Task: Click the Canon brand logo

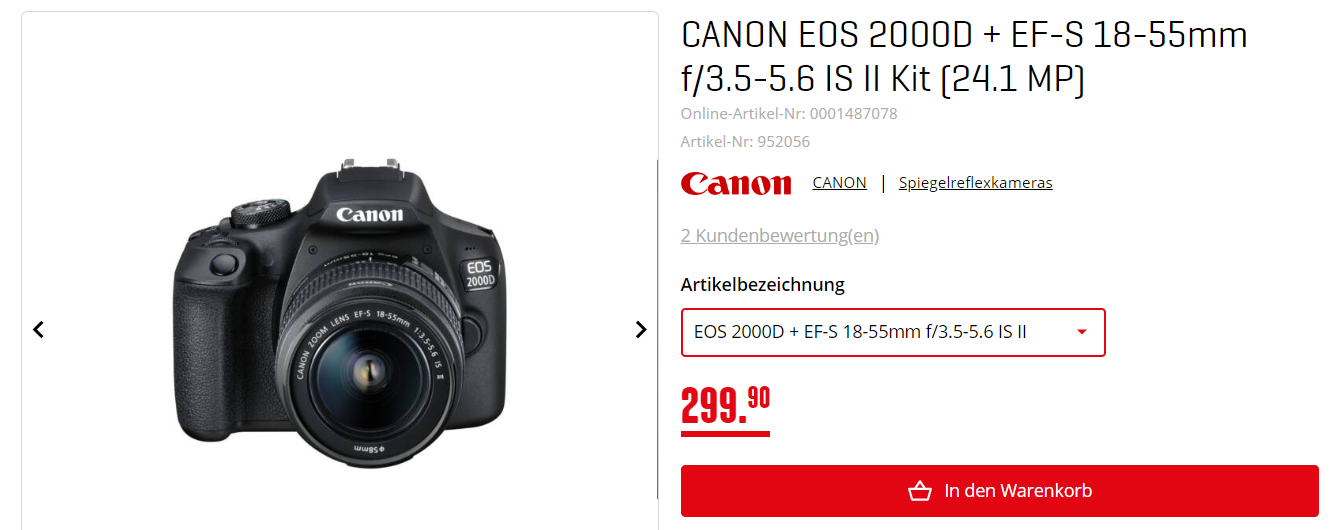Action: pos(736,183)
